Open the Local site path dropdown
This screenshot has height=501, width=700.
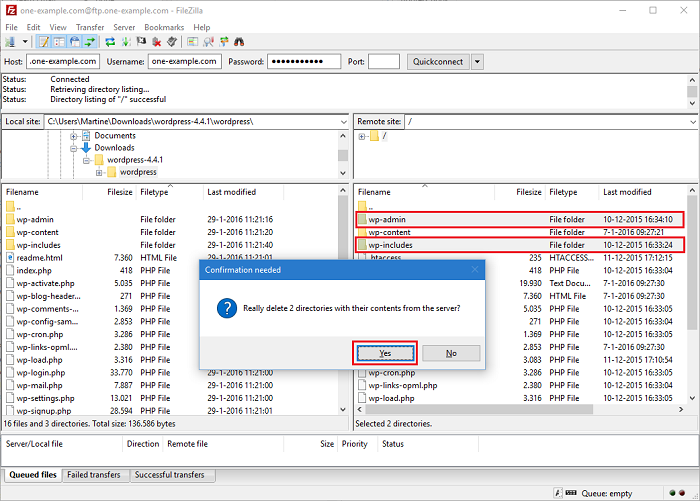(343, 121)
